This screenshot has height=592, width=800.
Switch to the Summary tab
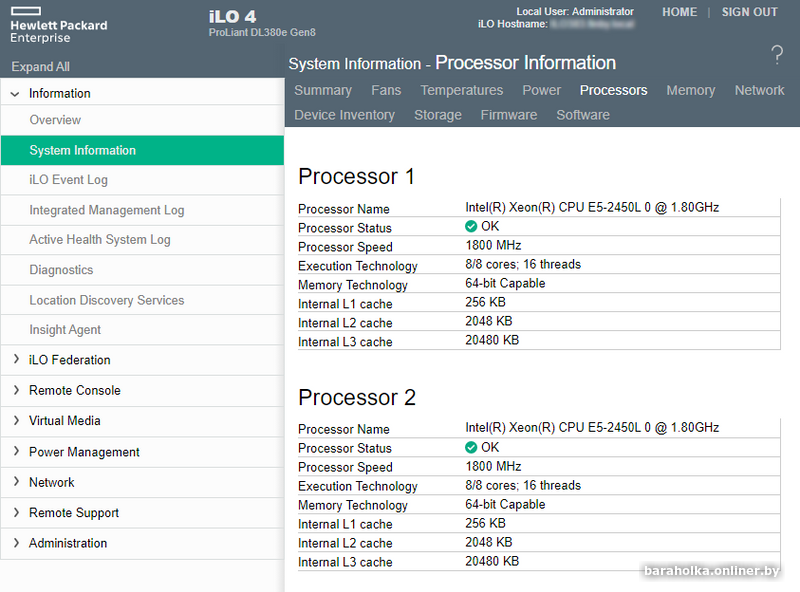pyautogui.click(x=323, y=90)
